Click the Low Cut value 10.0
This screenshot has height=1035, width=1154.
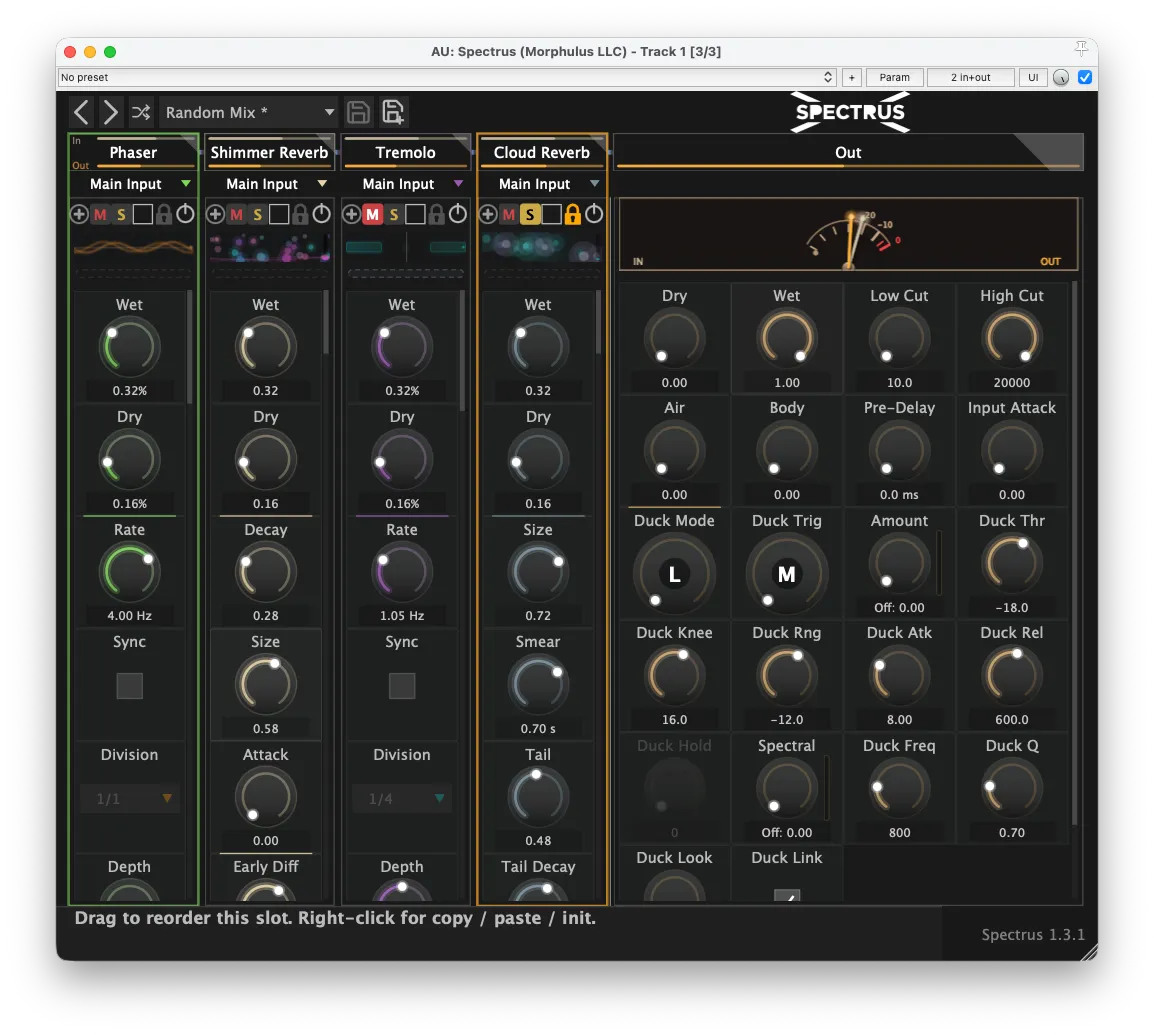[899, 383]
